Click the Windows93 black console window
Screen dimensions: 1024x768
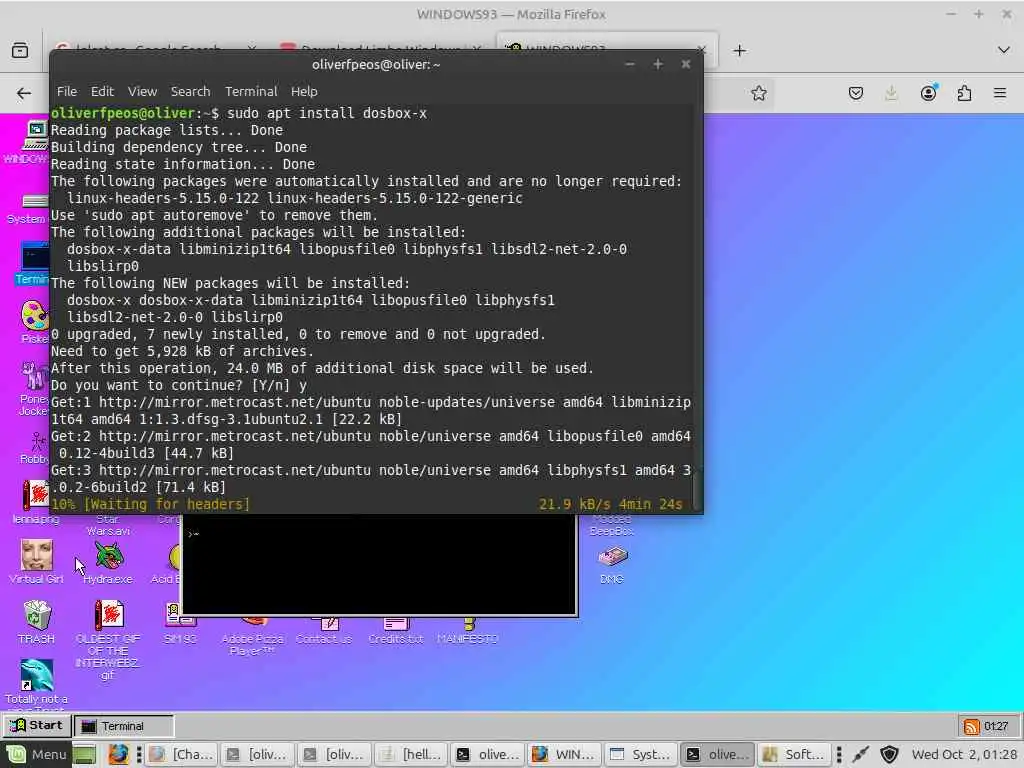pos(379,565)
